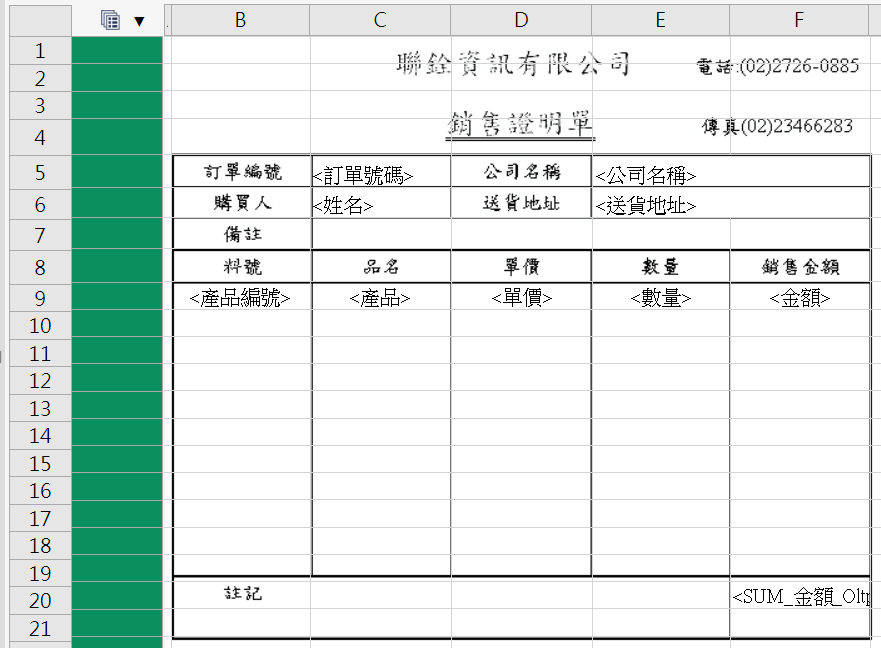Select column B header
This screenshot has width=881, height=648.
pyautogui.click(x=240, y=20)
